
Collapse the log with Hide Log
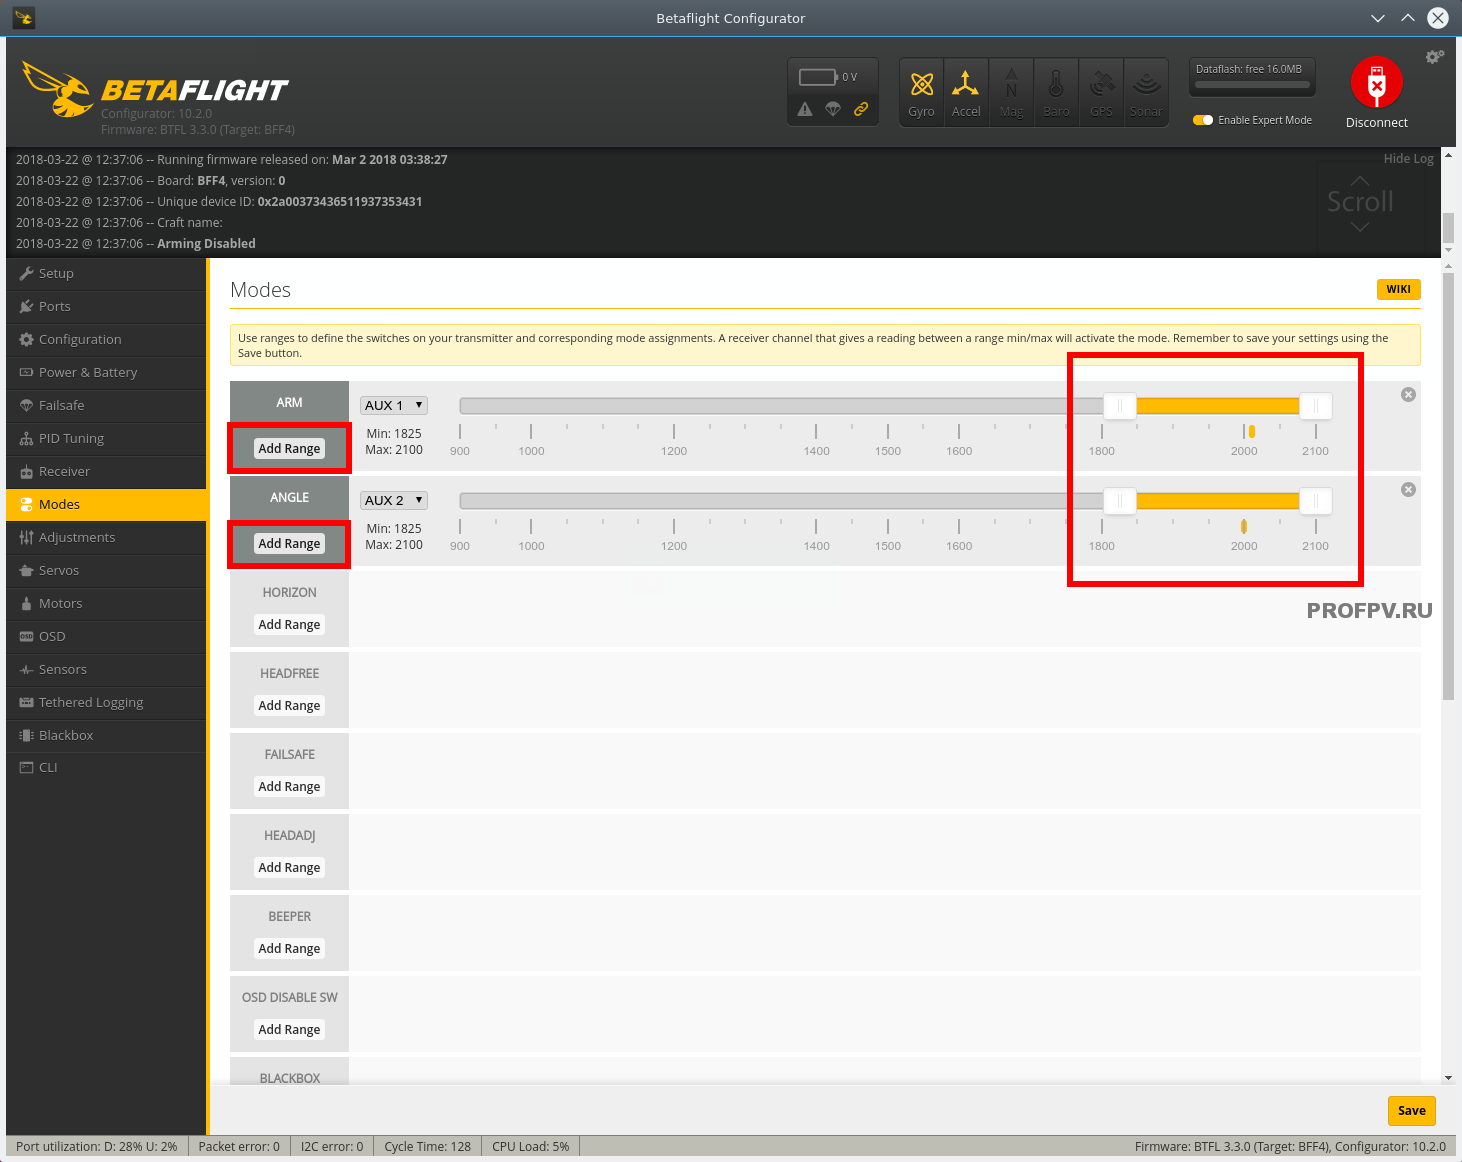(x=1408, y=158)
